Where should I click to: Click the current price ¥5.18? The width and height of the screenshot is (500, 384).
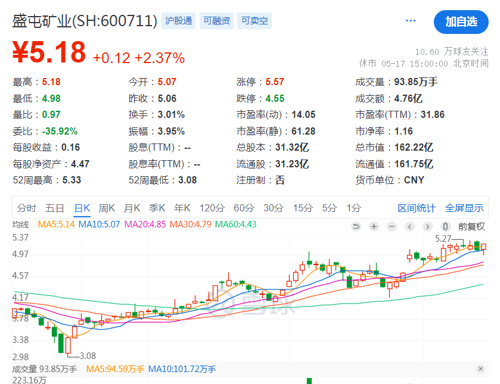(x=49, y=52)
